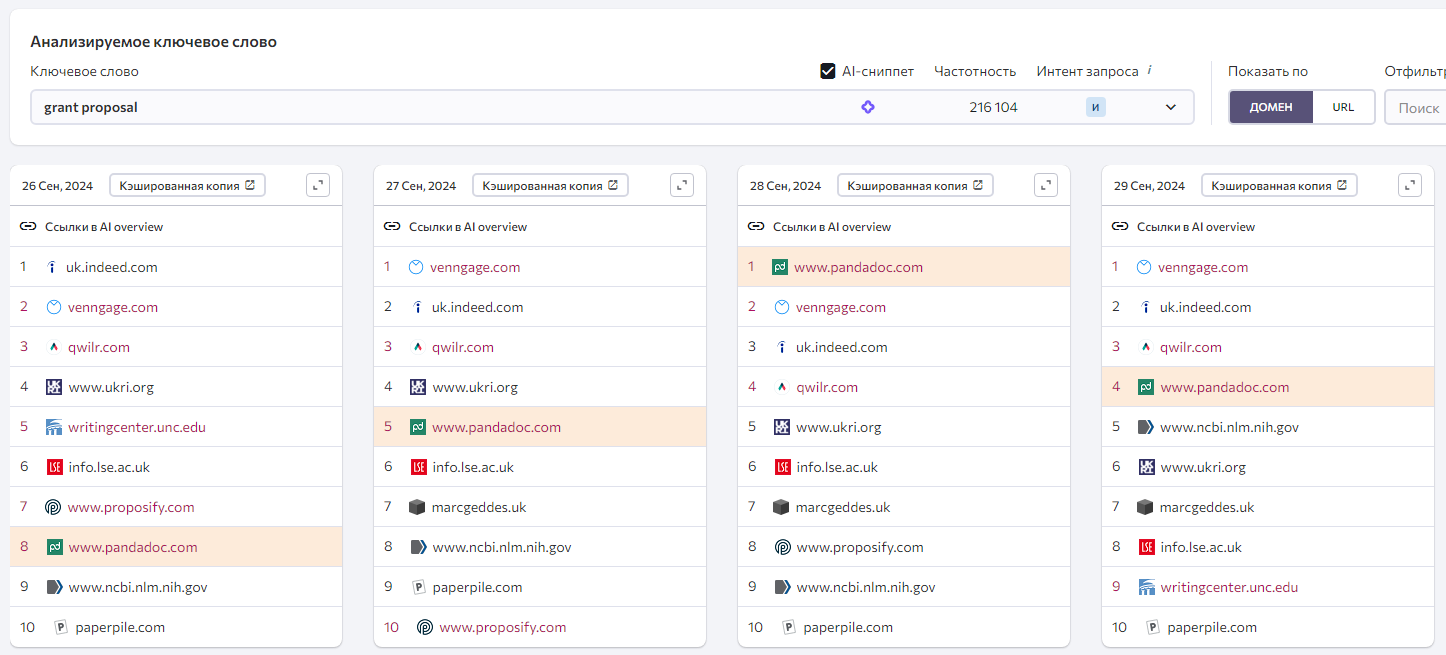The height and width of the screenshot is (655, 1446).
Task: Click link icon in 27 Сен AI overview header
Action: pos(392,227)
